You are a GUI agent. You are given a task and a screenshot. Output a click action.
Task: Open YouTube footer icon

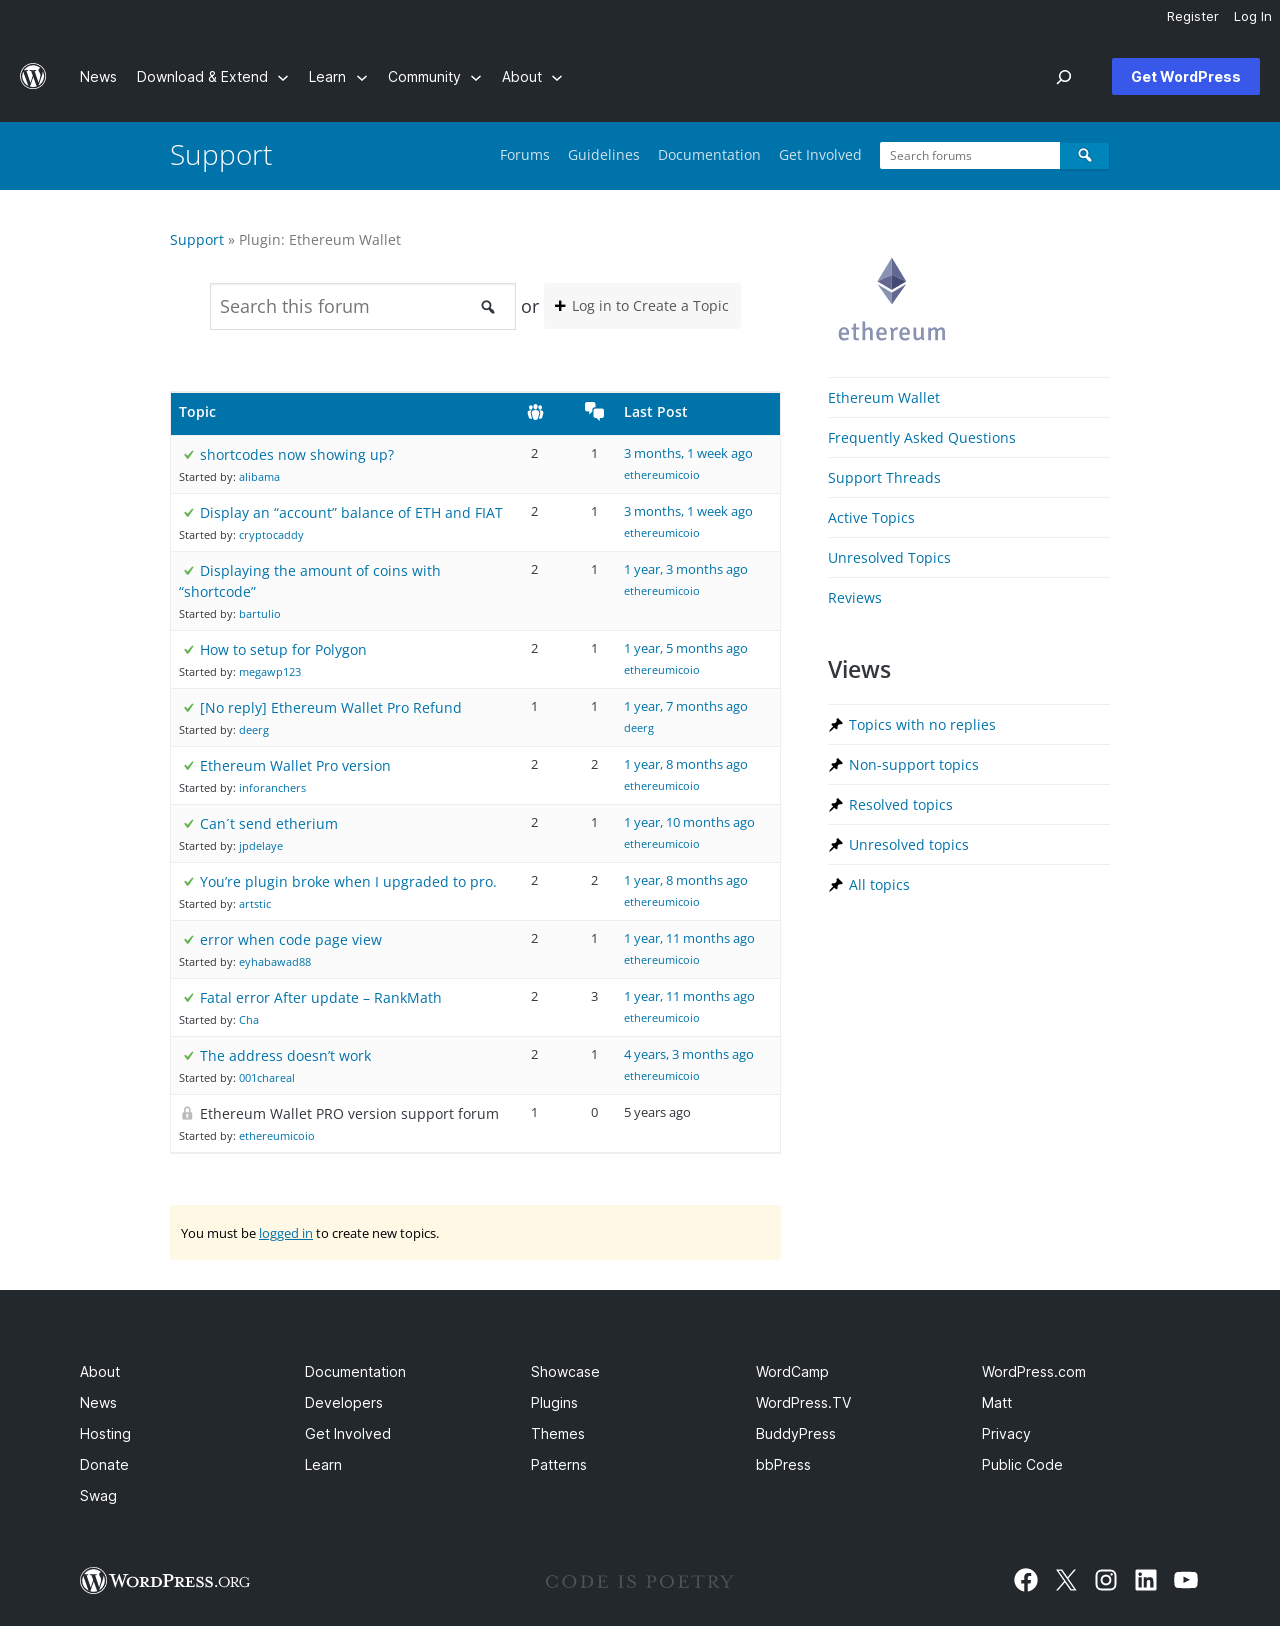pos(1186,1580)
